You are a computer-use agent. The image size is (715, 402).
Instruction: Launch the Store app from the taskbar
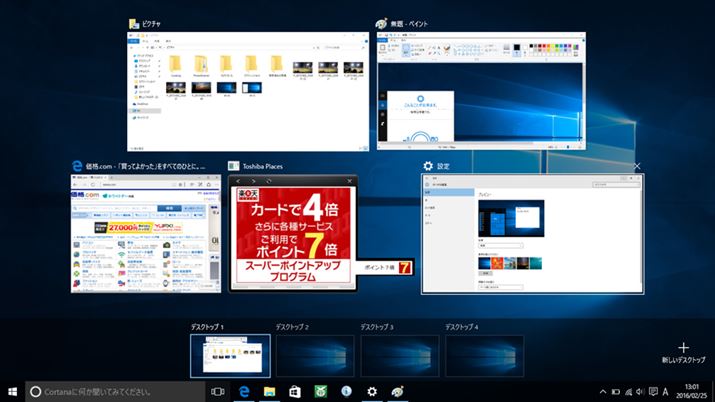pyautogui.click(x=295, y=391)
